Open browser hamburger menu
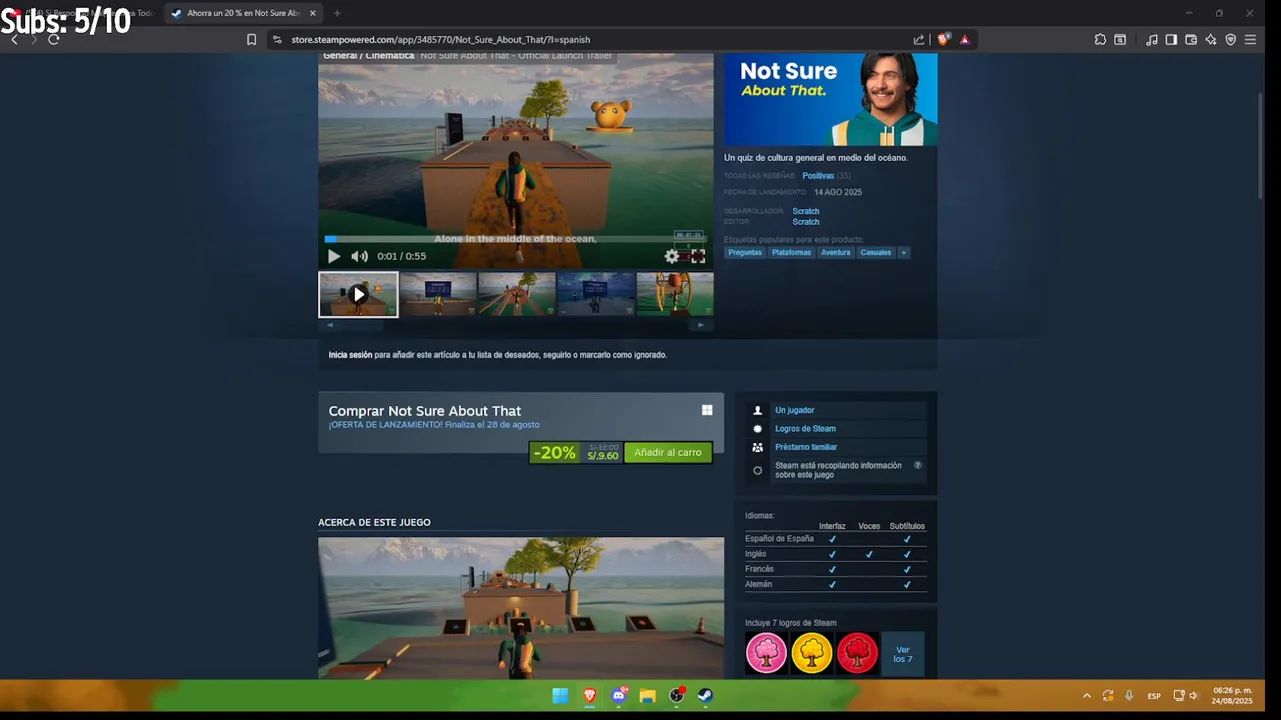 pyautogui.click(x=1250, y=40)
